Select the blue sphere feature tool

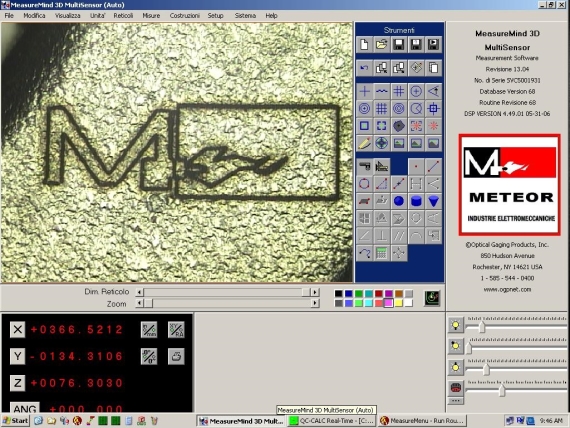click(399, 201)
